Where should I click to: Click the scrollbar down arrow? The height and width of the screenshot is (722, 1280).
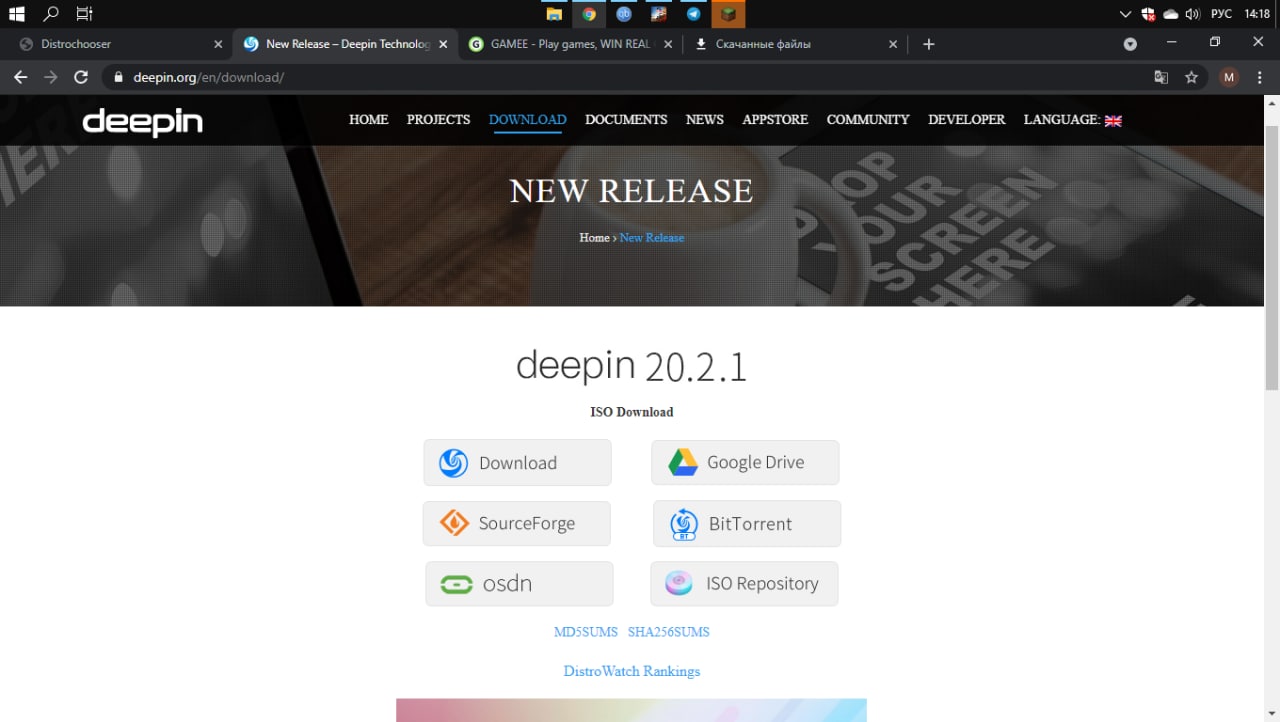[1272, 713]
